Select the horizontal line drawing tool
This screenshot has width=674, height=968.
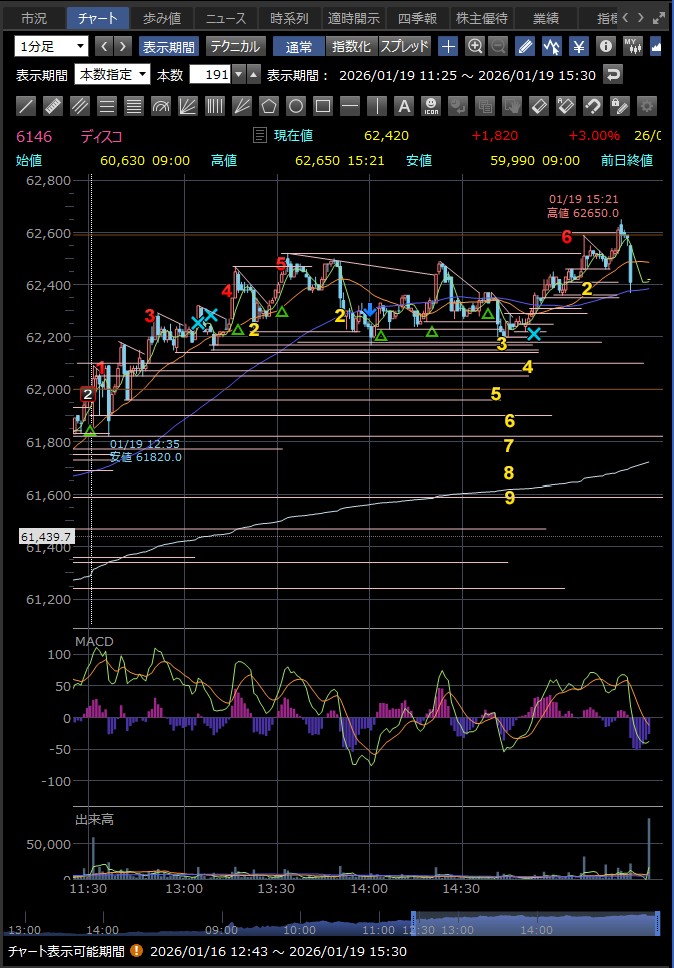click(349, 106)
